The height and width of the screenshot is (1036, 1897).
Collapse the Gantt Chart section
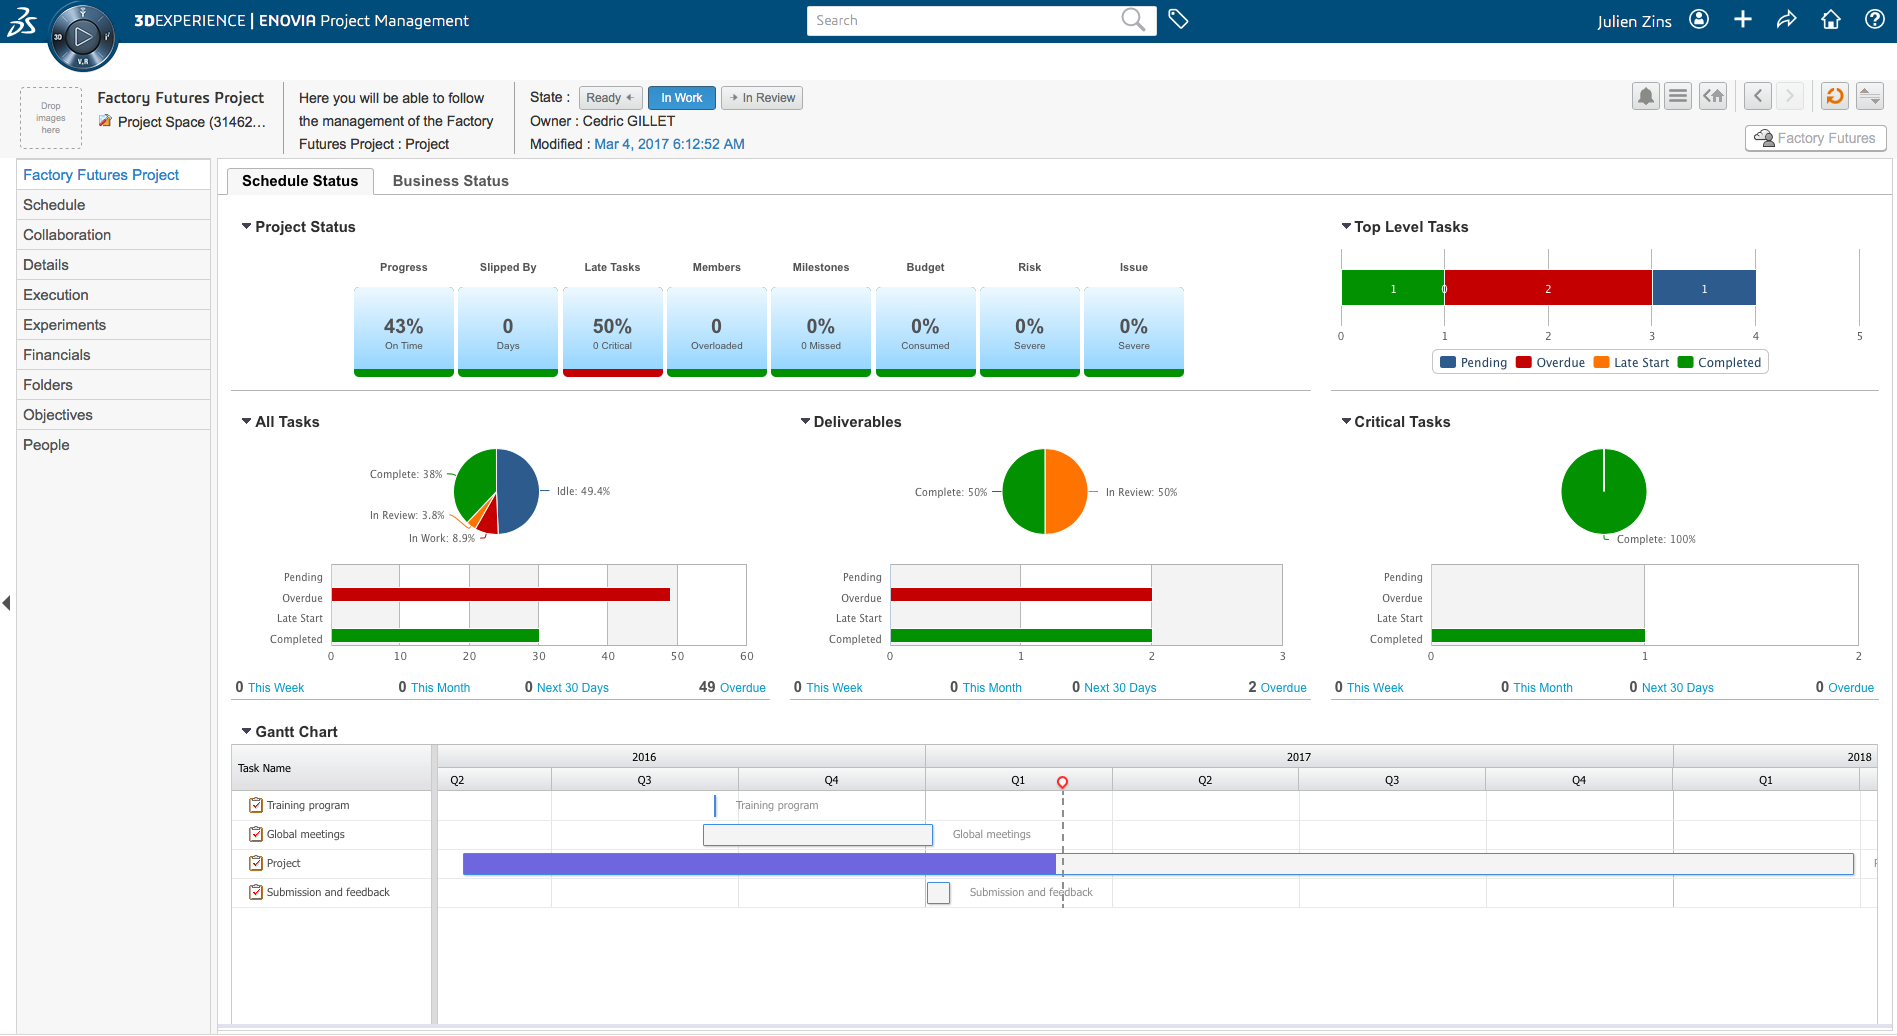pyautogui.click(x=246, y=732)
